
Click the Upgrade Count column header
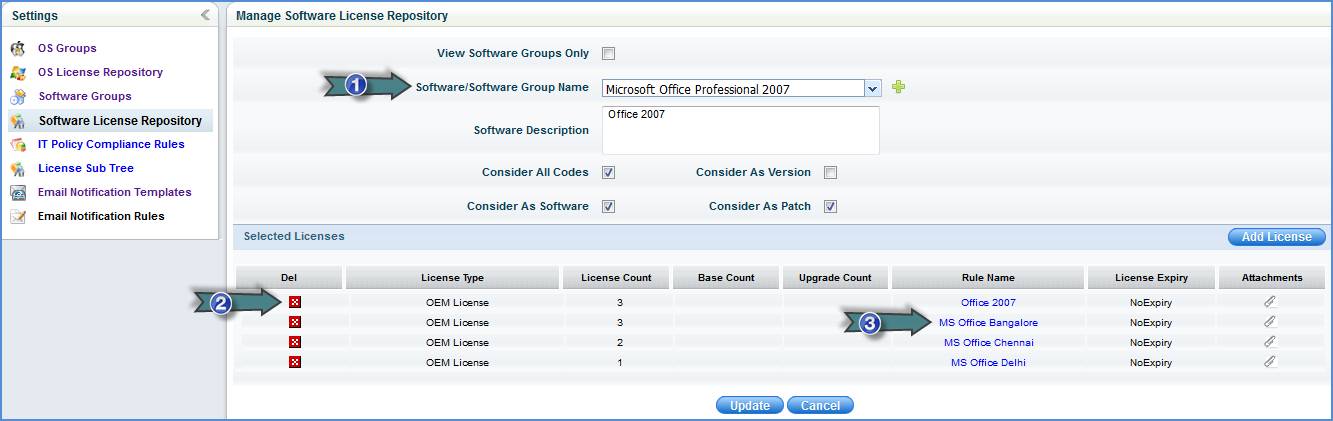coord(835,278)
